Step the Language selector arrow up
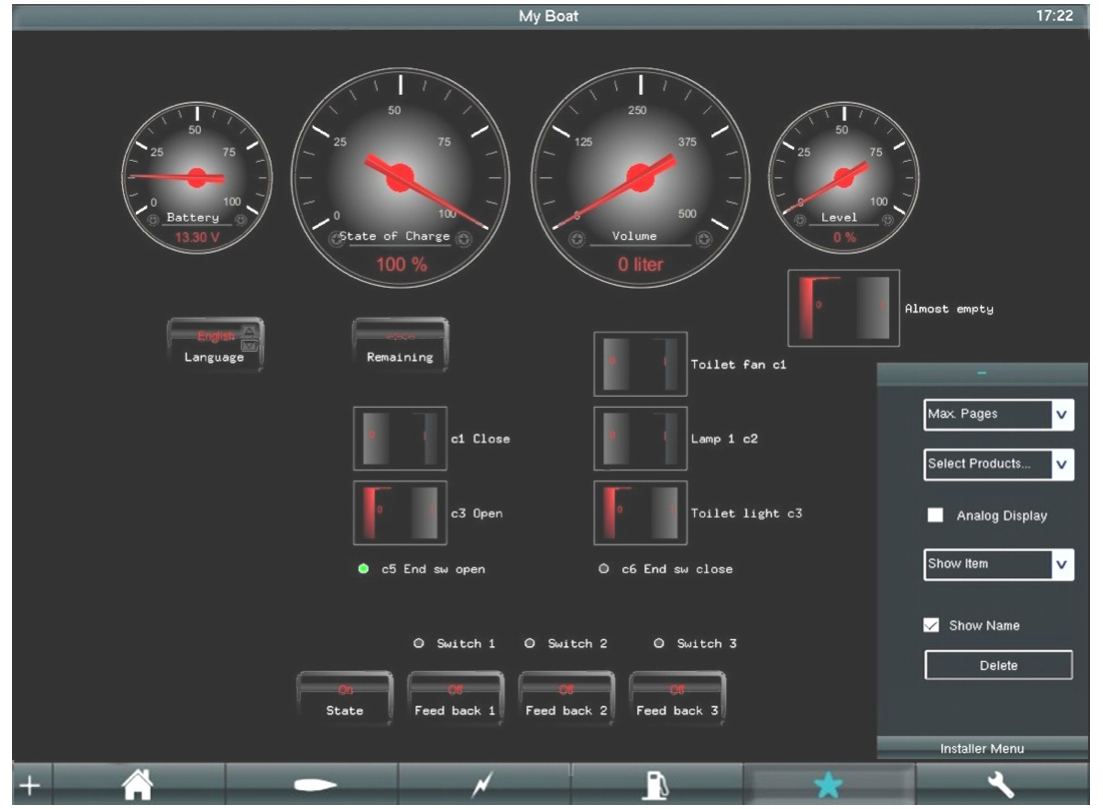 tap(250, 331)
